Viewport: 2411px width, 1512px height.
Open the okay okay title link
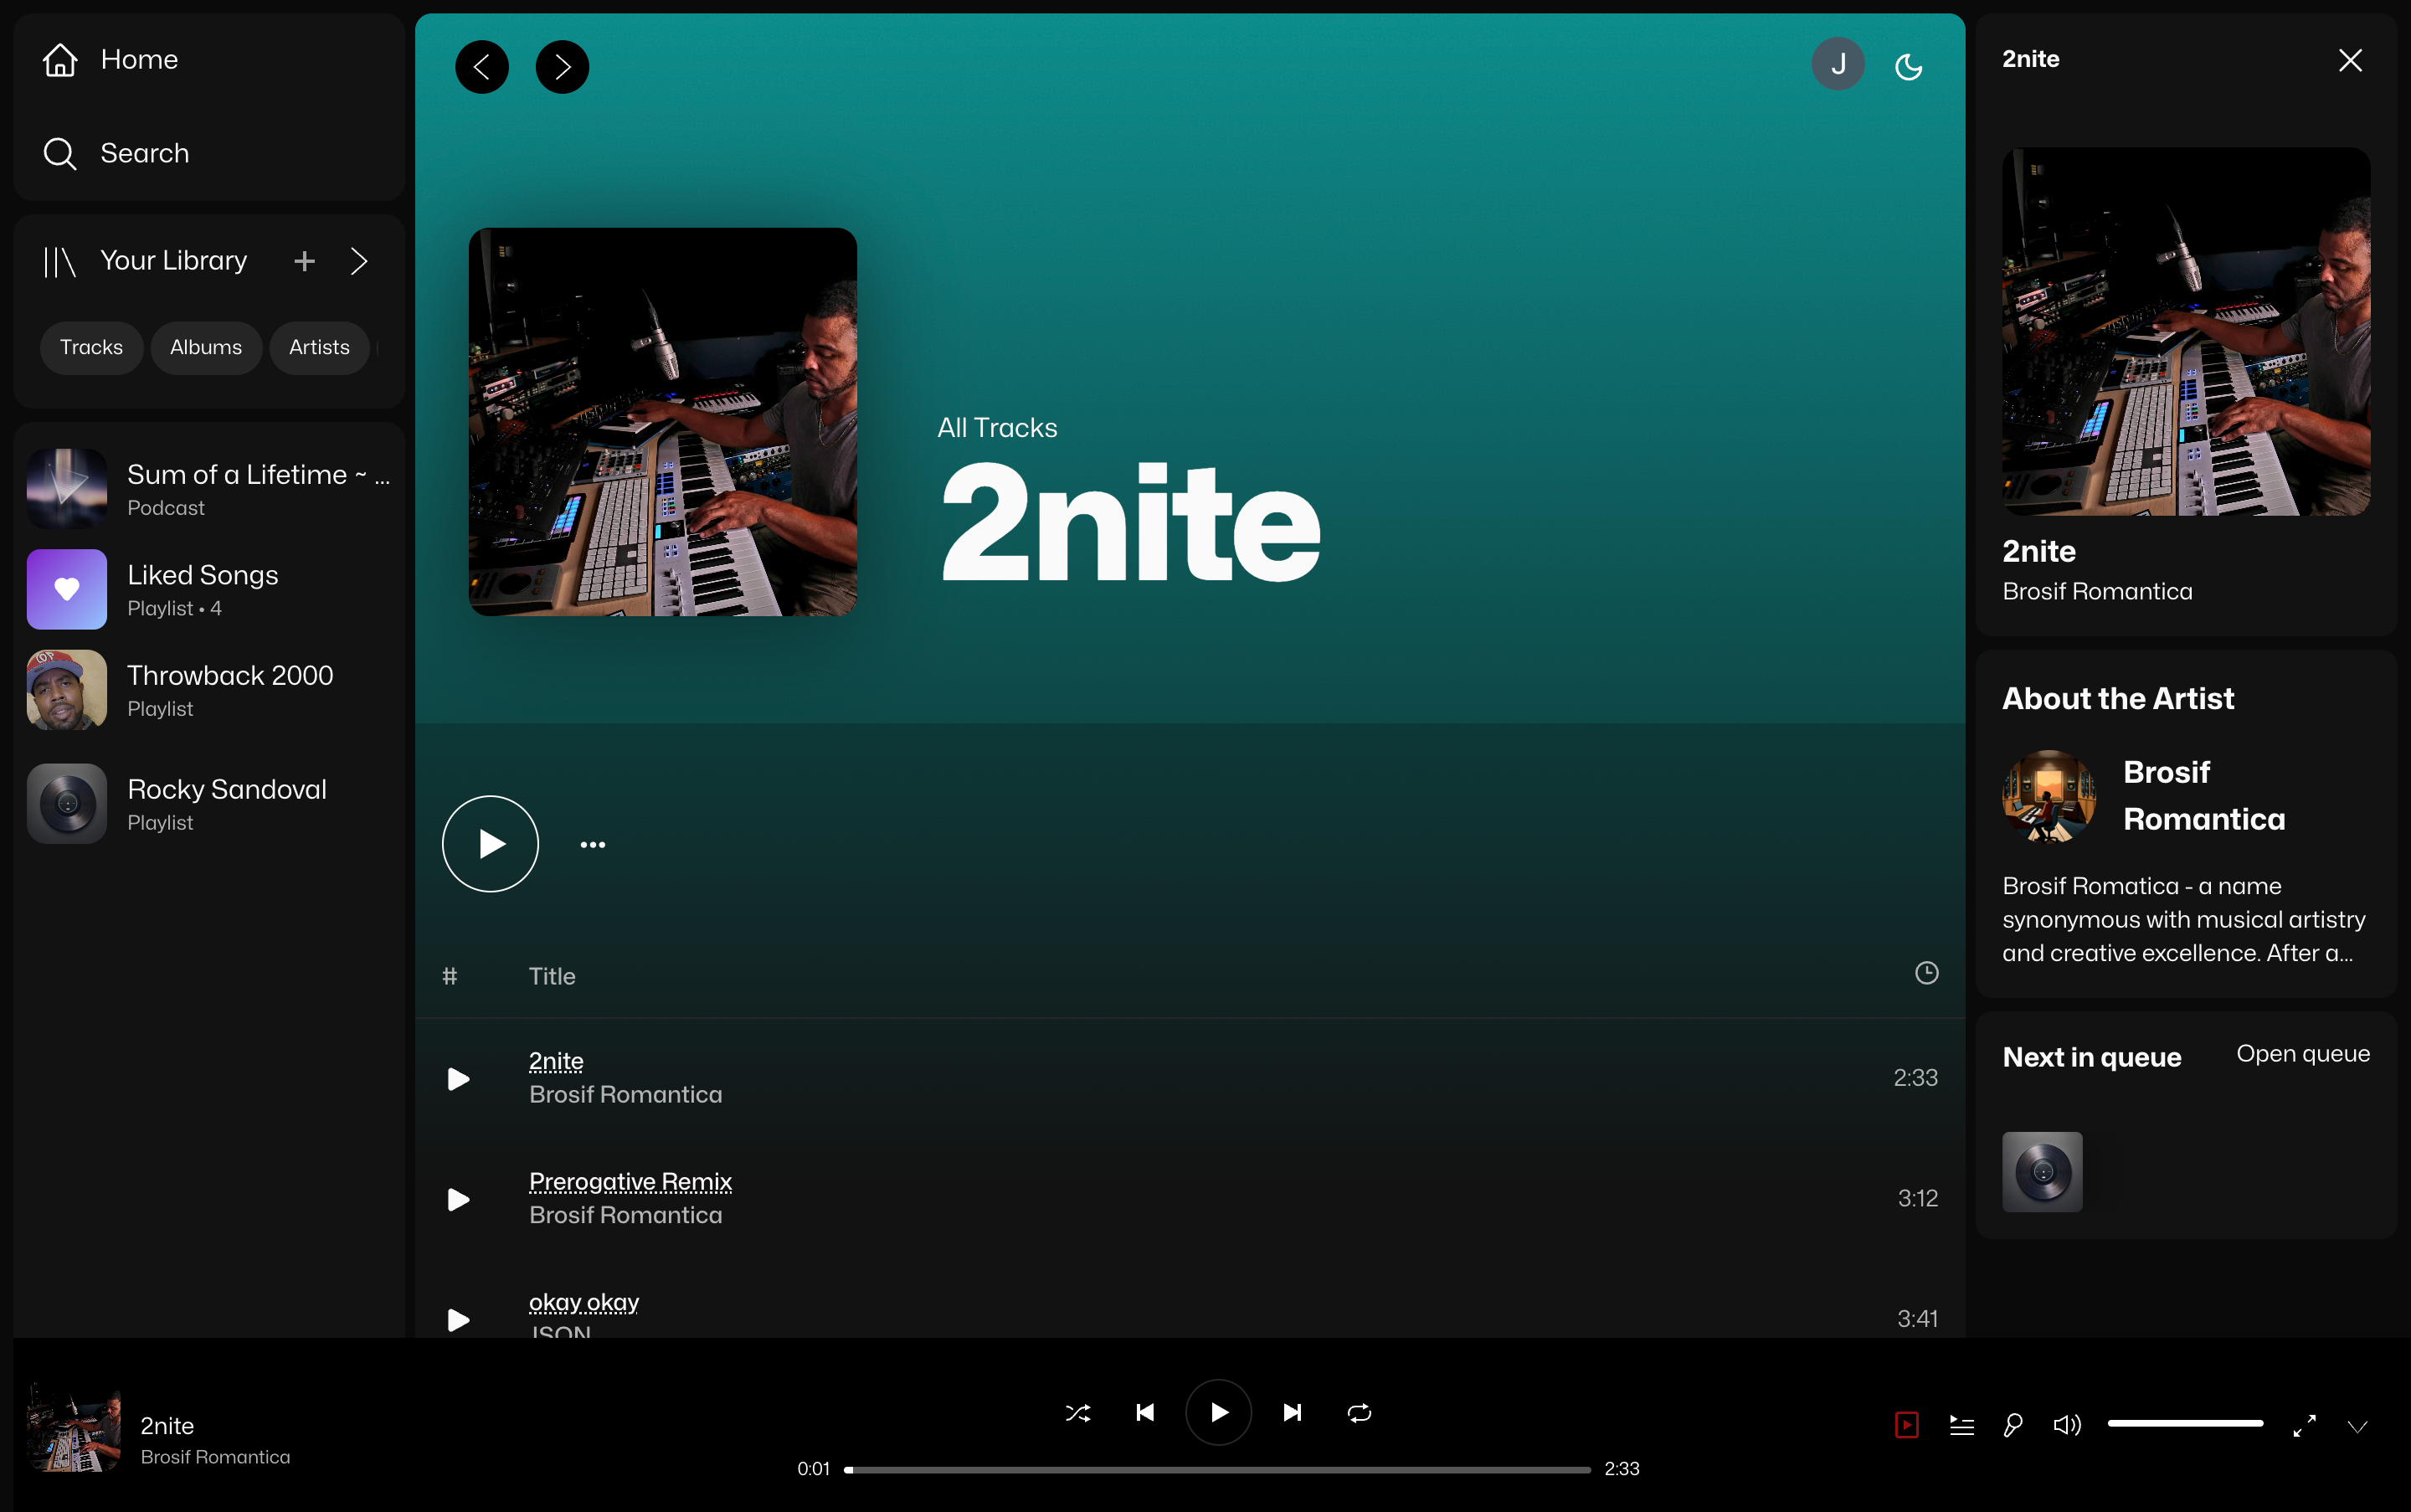584,1302
